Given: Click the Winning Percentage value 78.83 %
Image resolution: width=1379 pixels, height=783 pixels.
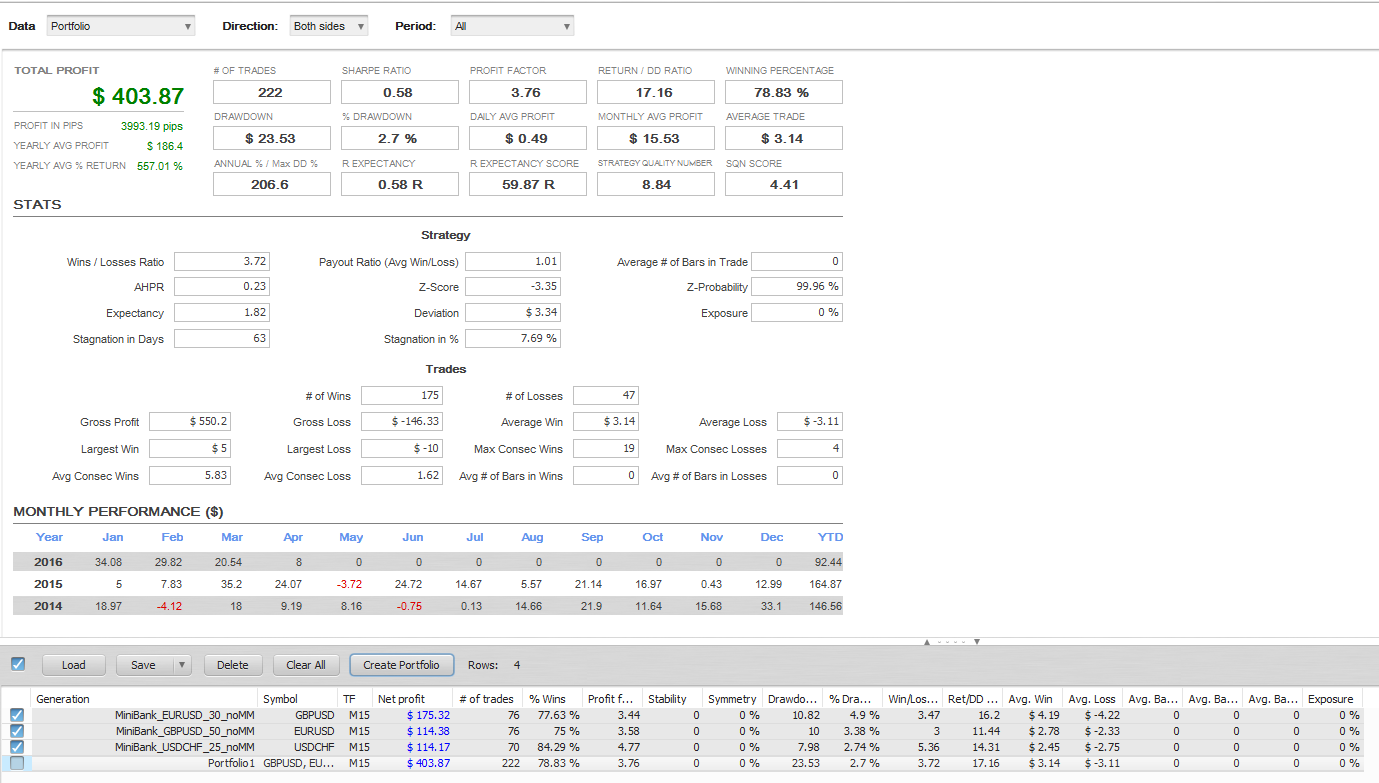Looking at the screenshot, I should 783,92.
